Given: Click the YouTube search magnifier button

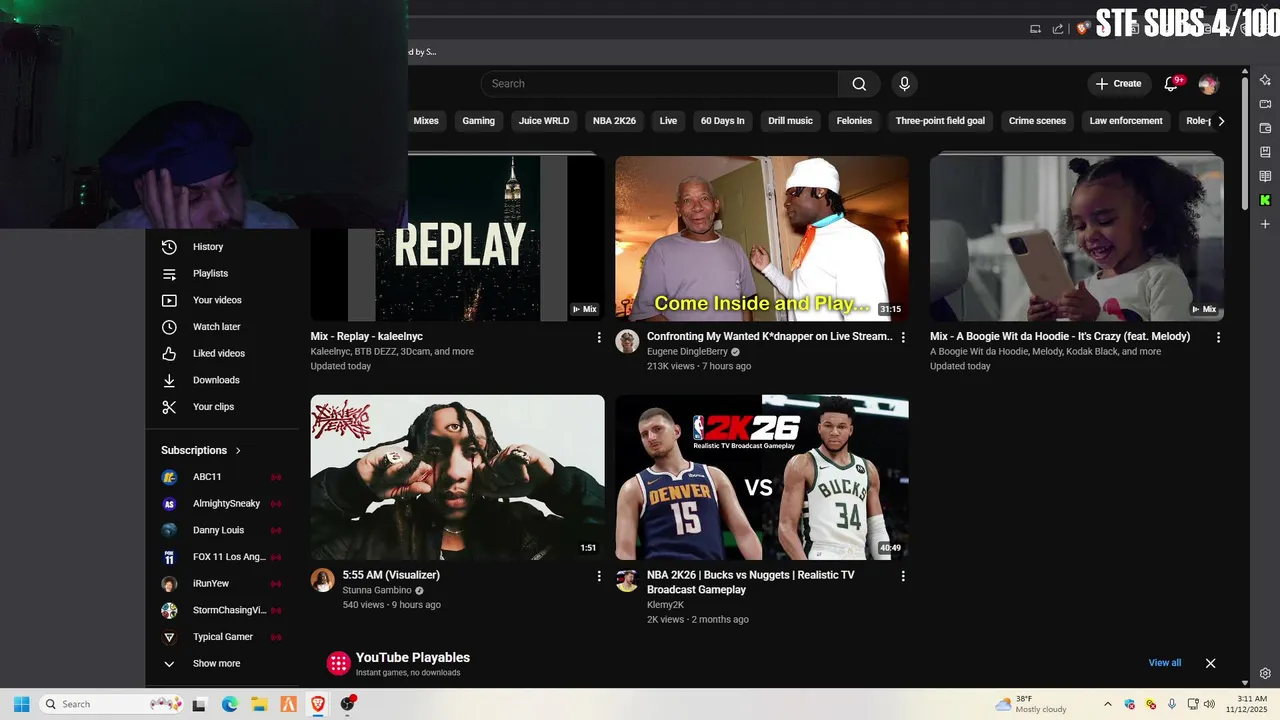Looking at the screenshot, I should click(859, 84).
